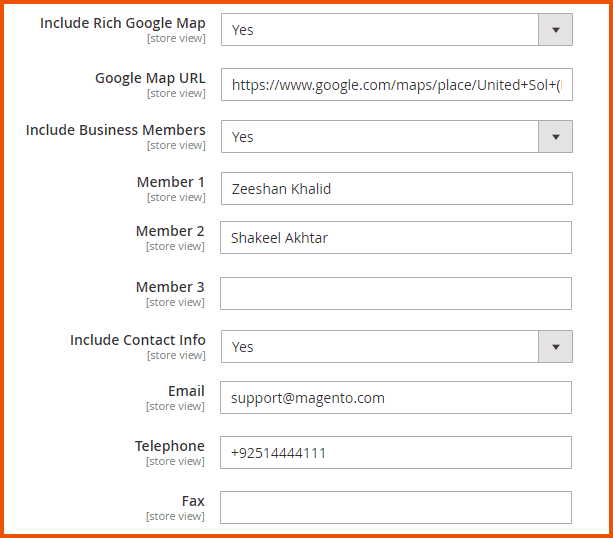
Task: Click the Telephone label text
Action: 170,446
